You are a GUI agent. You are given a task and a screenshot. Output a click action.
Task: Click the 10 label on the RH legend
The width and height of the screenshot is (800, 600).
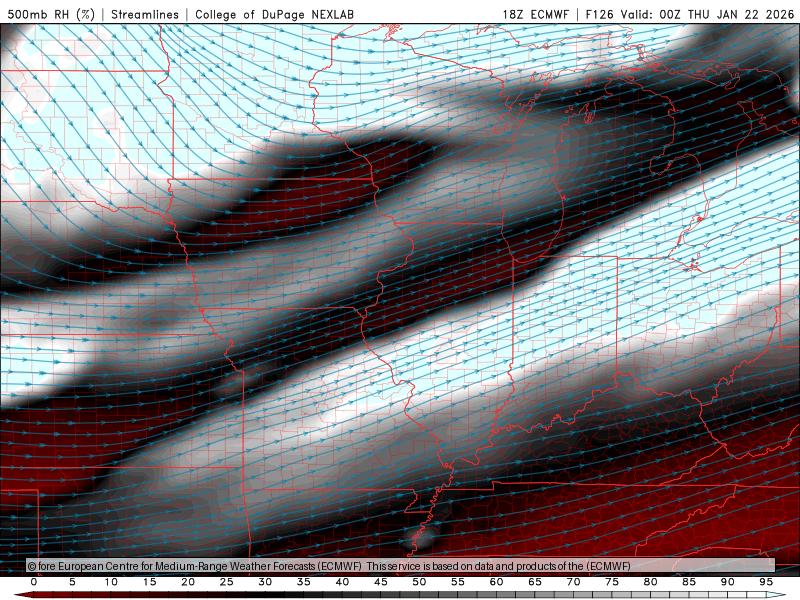(111, 582)
